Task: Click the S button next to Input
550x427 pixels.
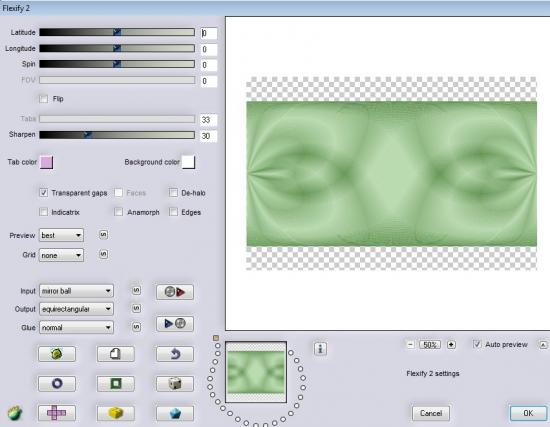Action: click(x=136, y=291)
